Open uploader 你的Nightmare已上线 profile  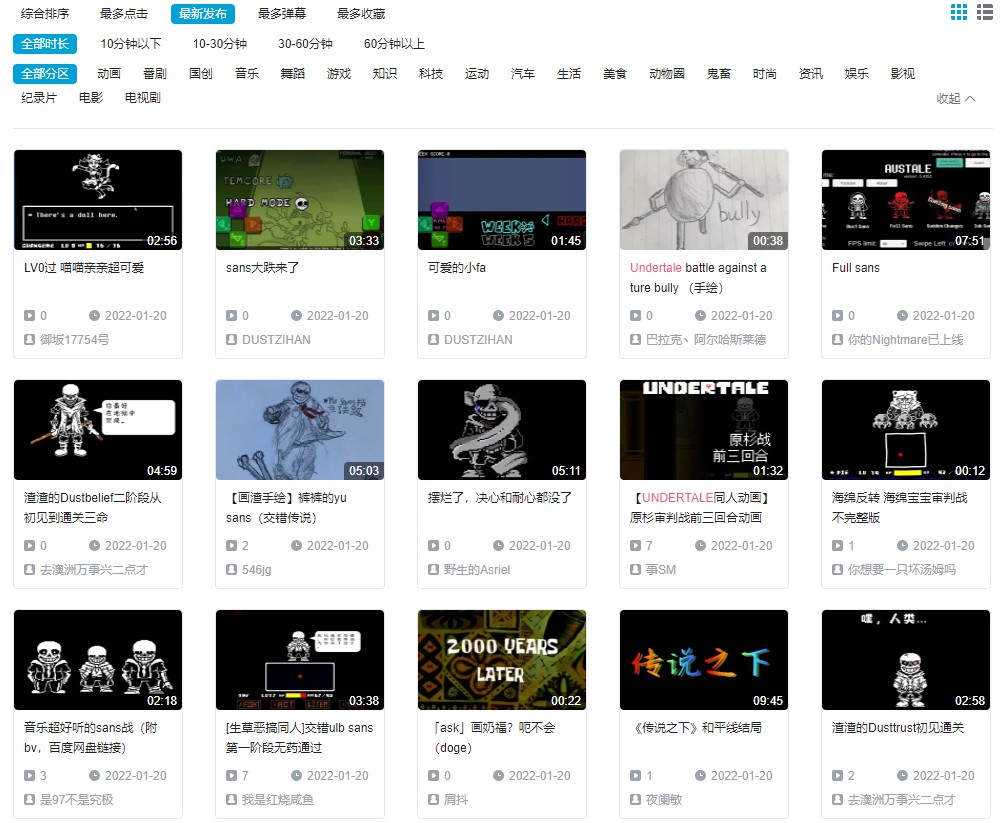[906, 339]
